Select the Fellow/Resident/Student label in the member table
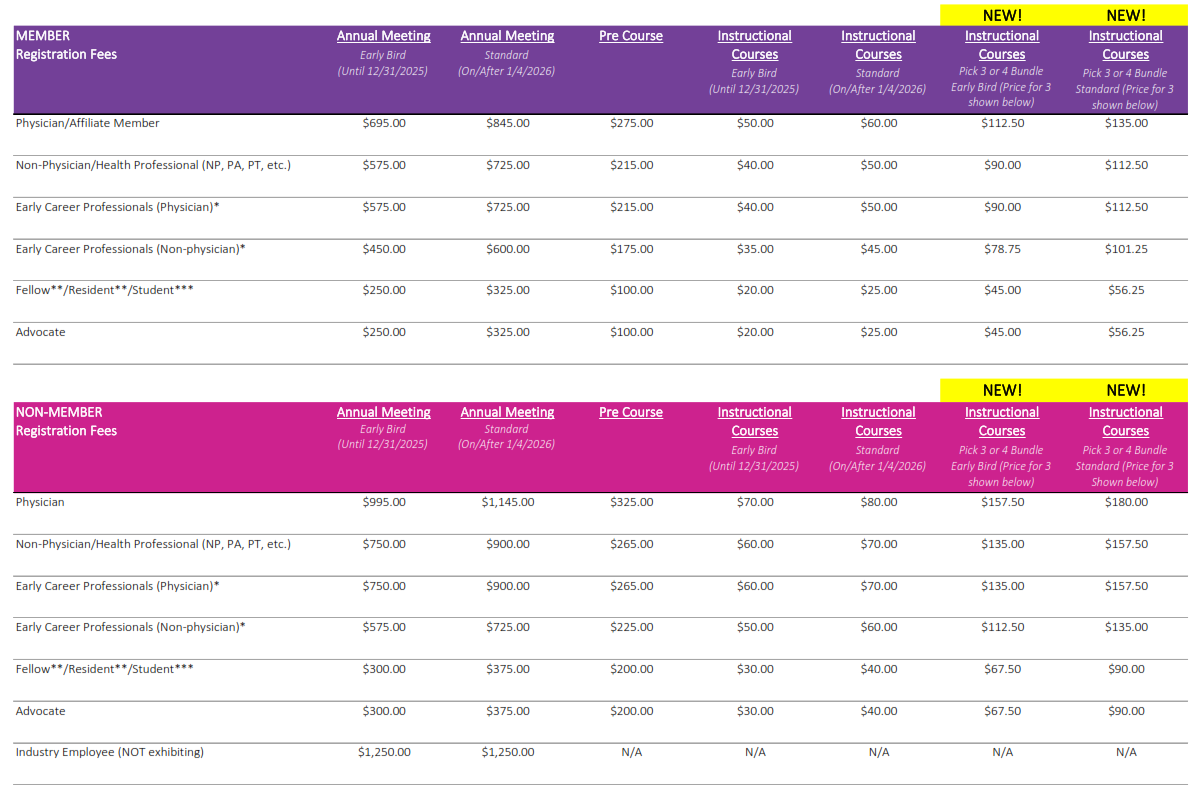1202x792 pixels. coord(104,290)
